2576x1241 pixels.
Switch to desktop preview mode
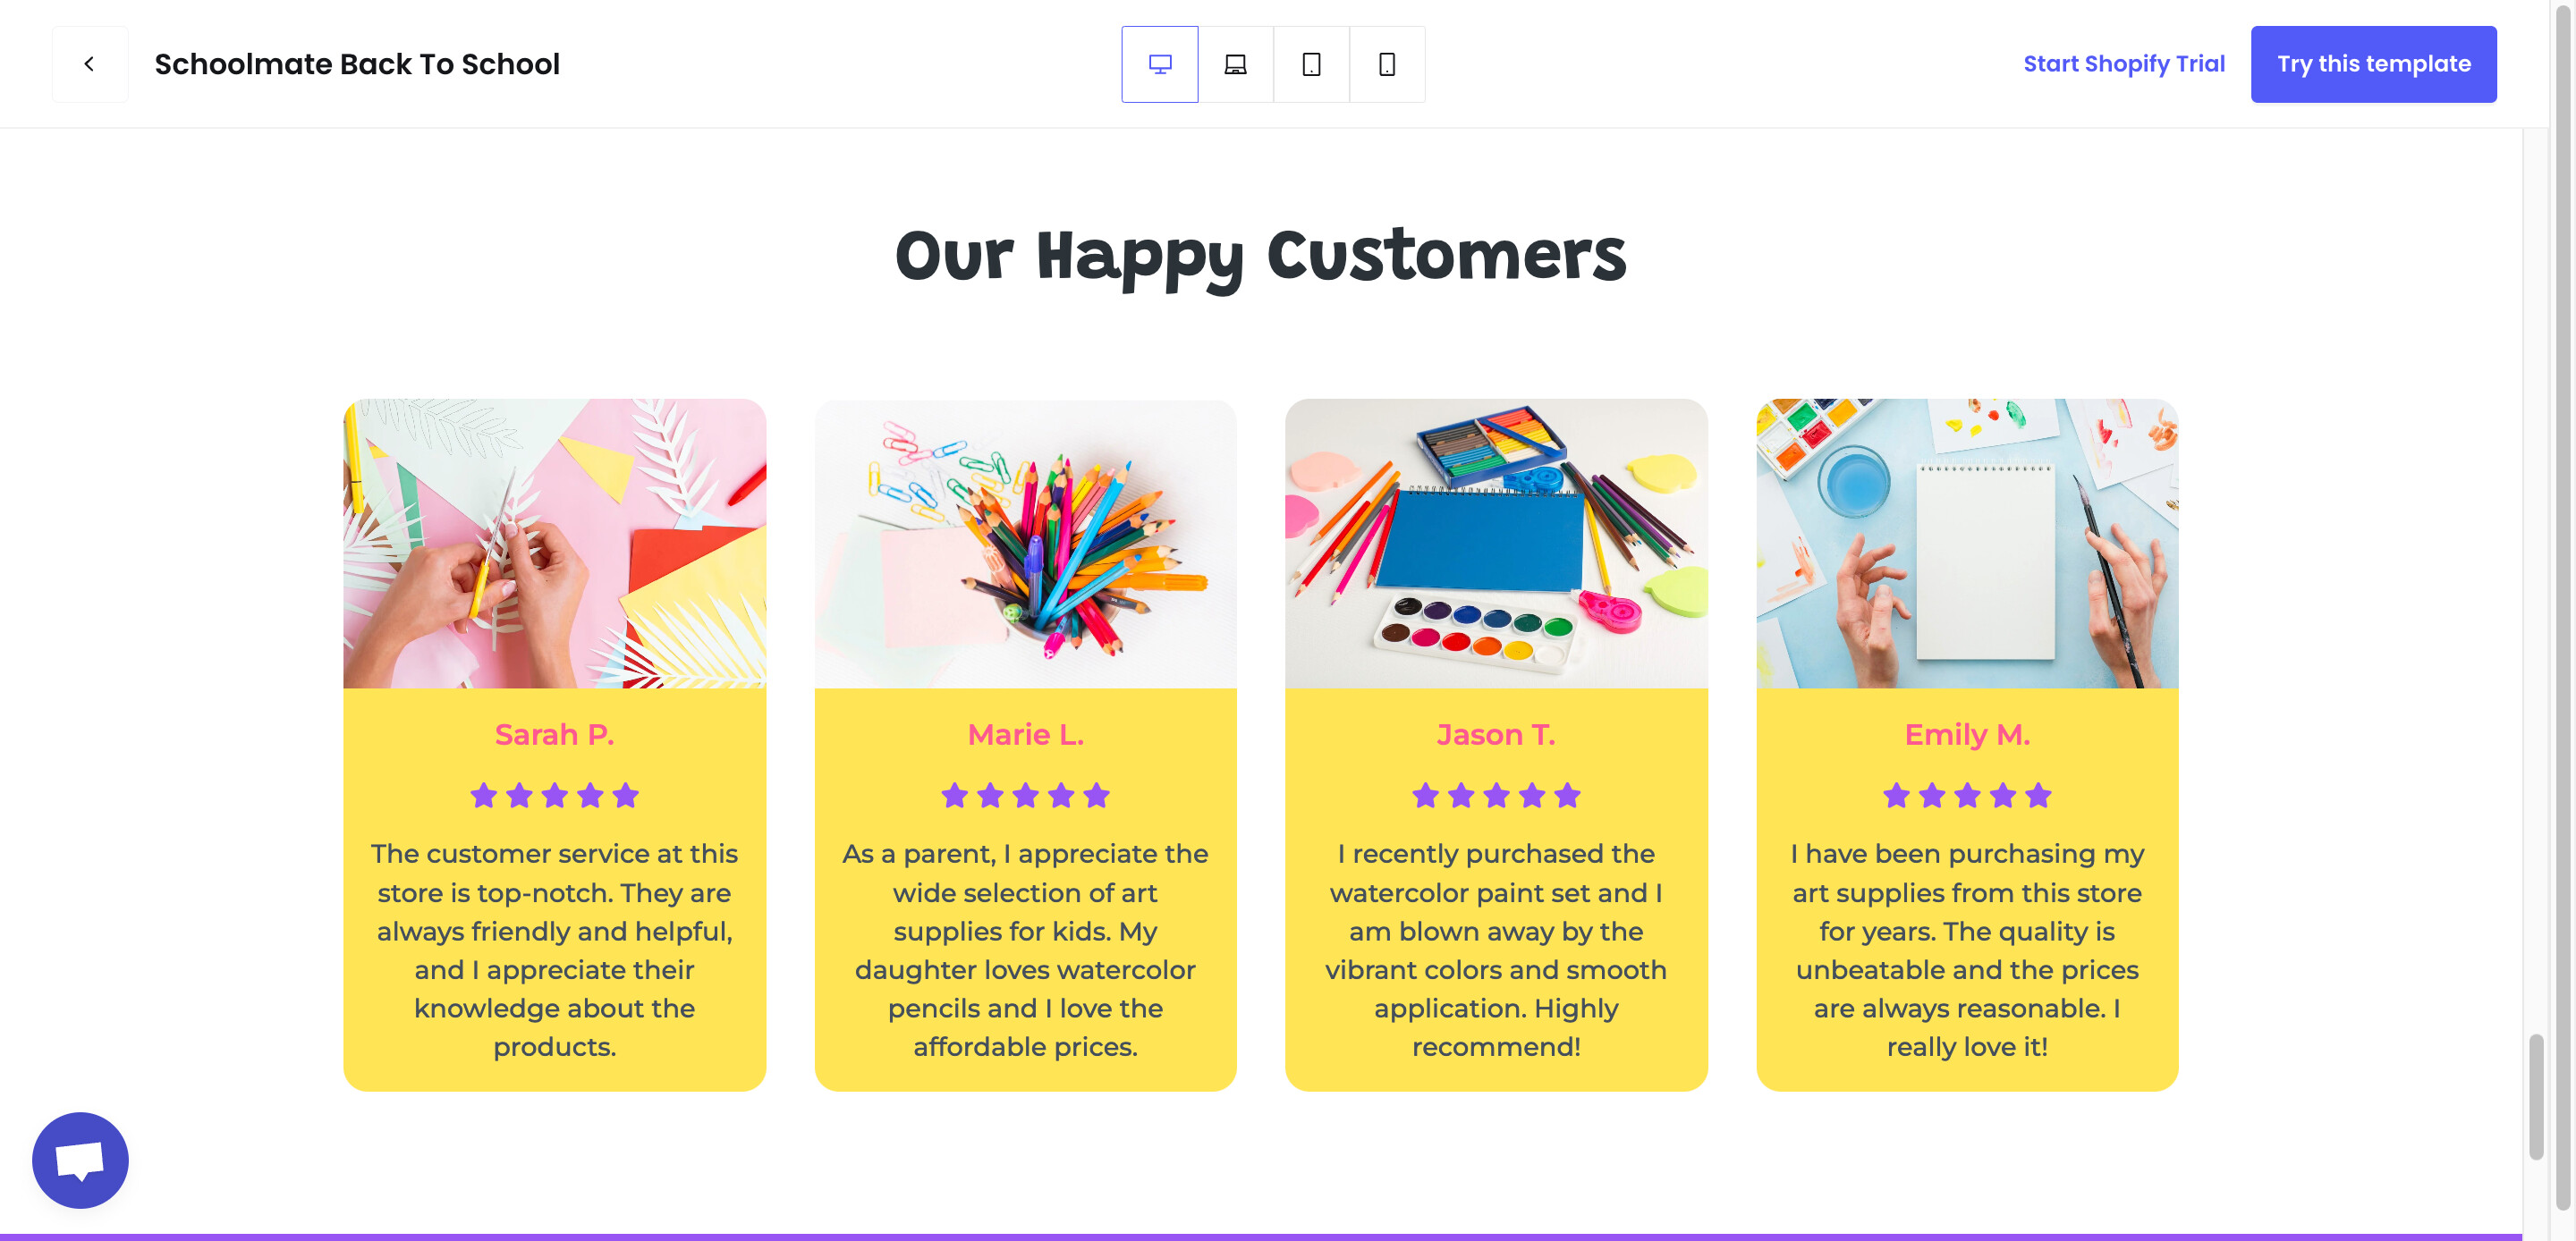(1159, 64)
